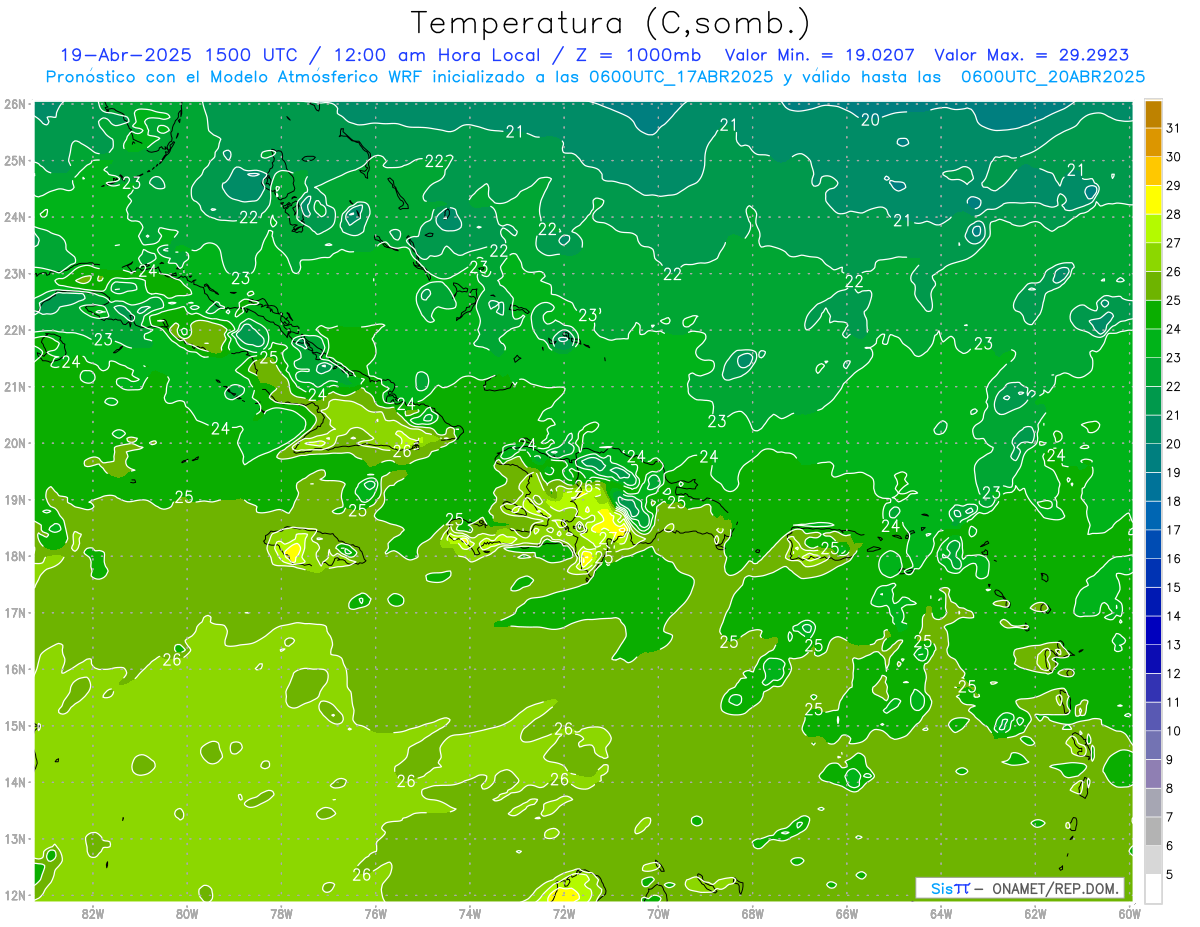1200x927 pixels.
Task: Click the 66W longitude axis label
Action: coord(847,913)
